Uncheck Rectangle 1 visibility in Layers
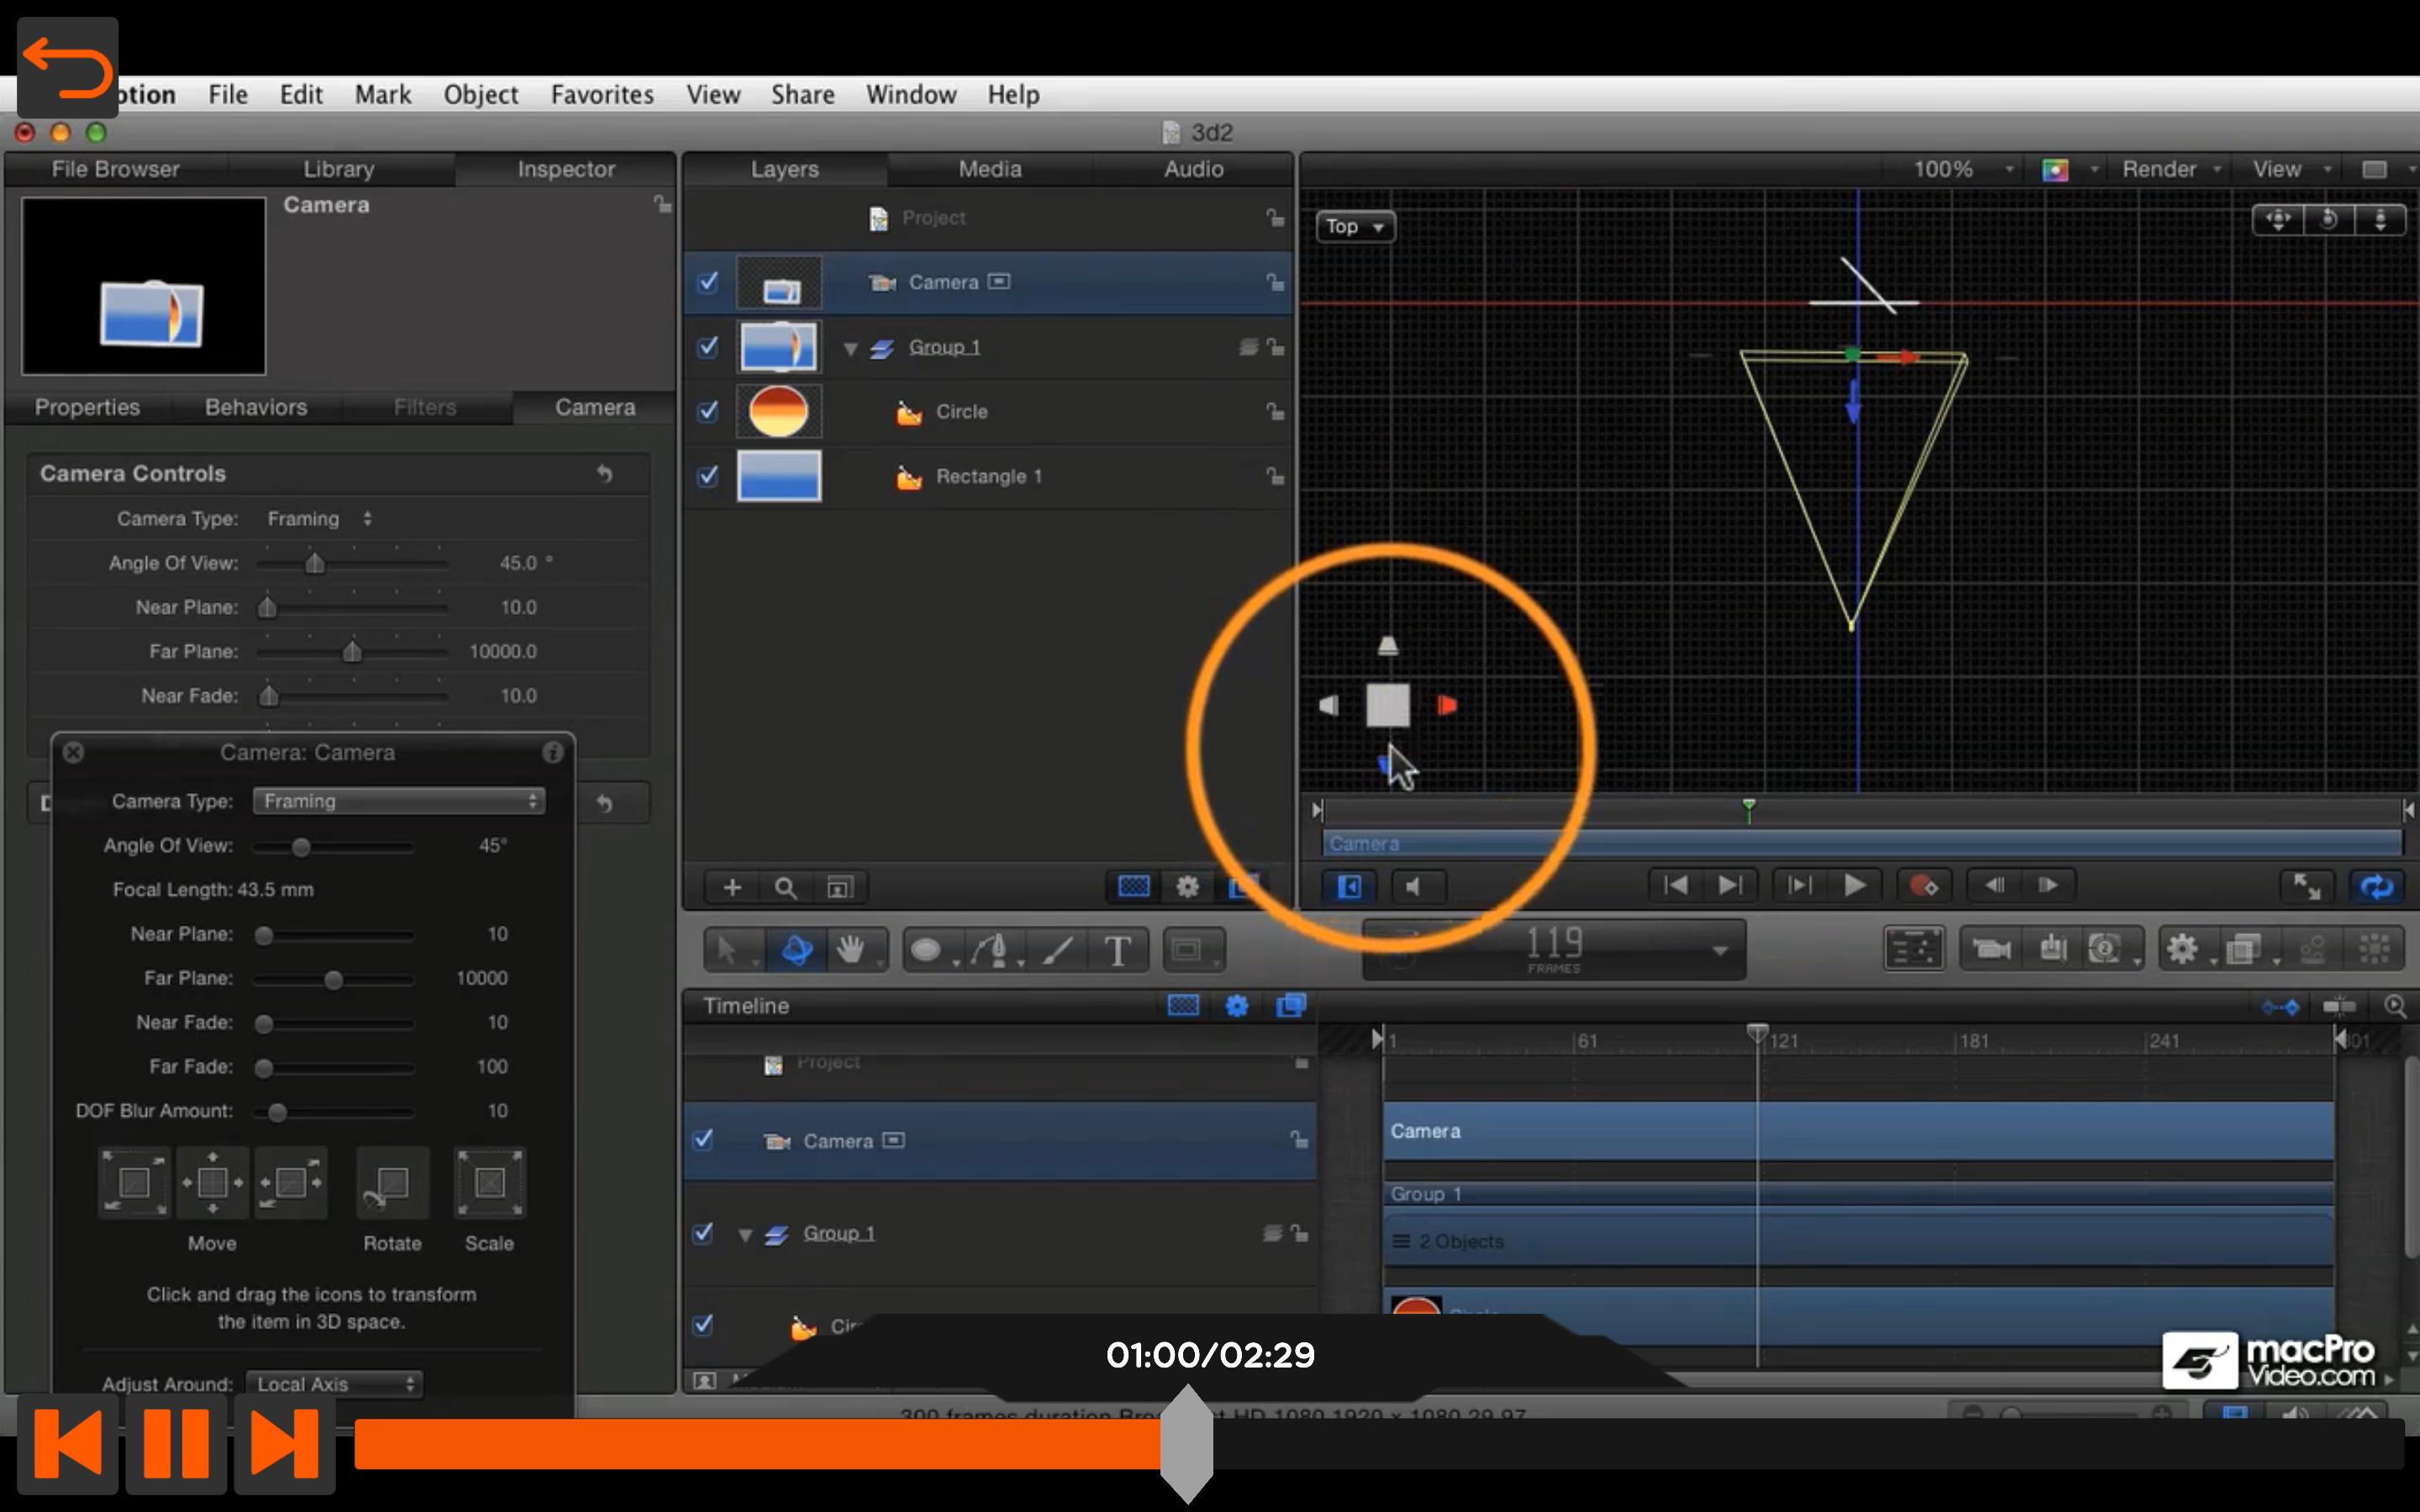This screenshot has height=1512, width=2420. (x=708, y=476)
